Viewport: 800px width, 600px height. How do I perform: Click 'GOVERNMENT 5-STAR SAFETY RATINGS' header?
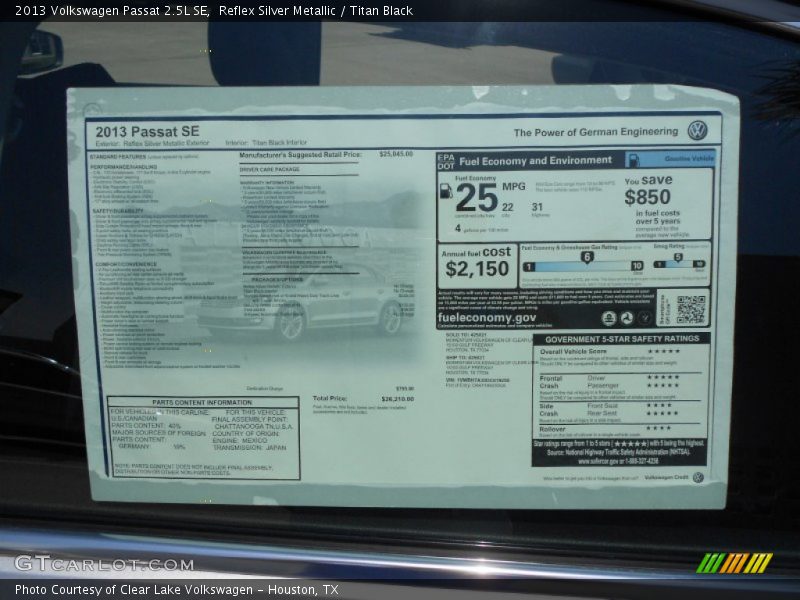(622, 339)
